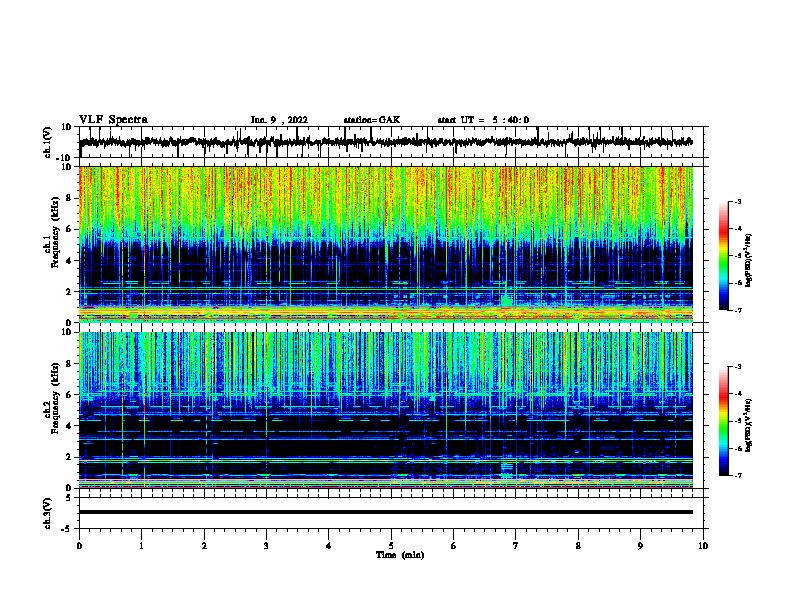Click the "-3" label on upper color bar

737,202
